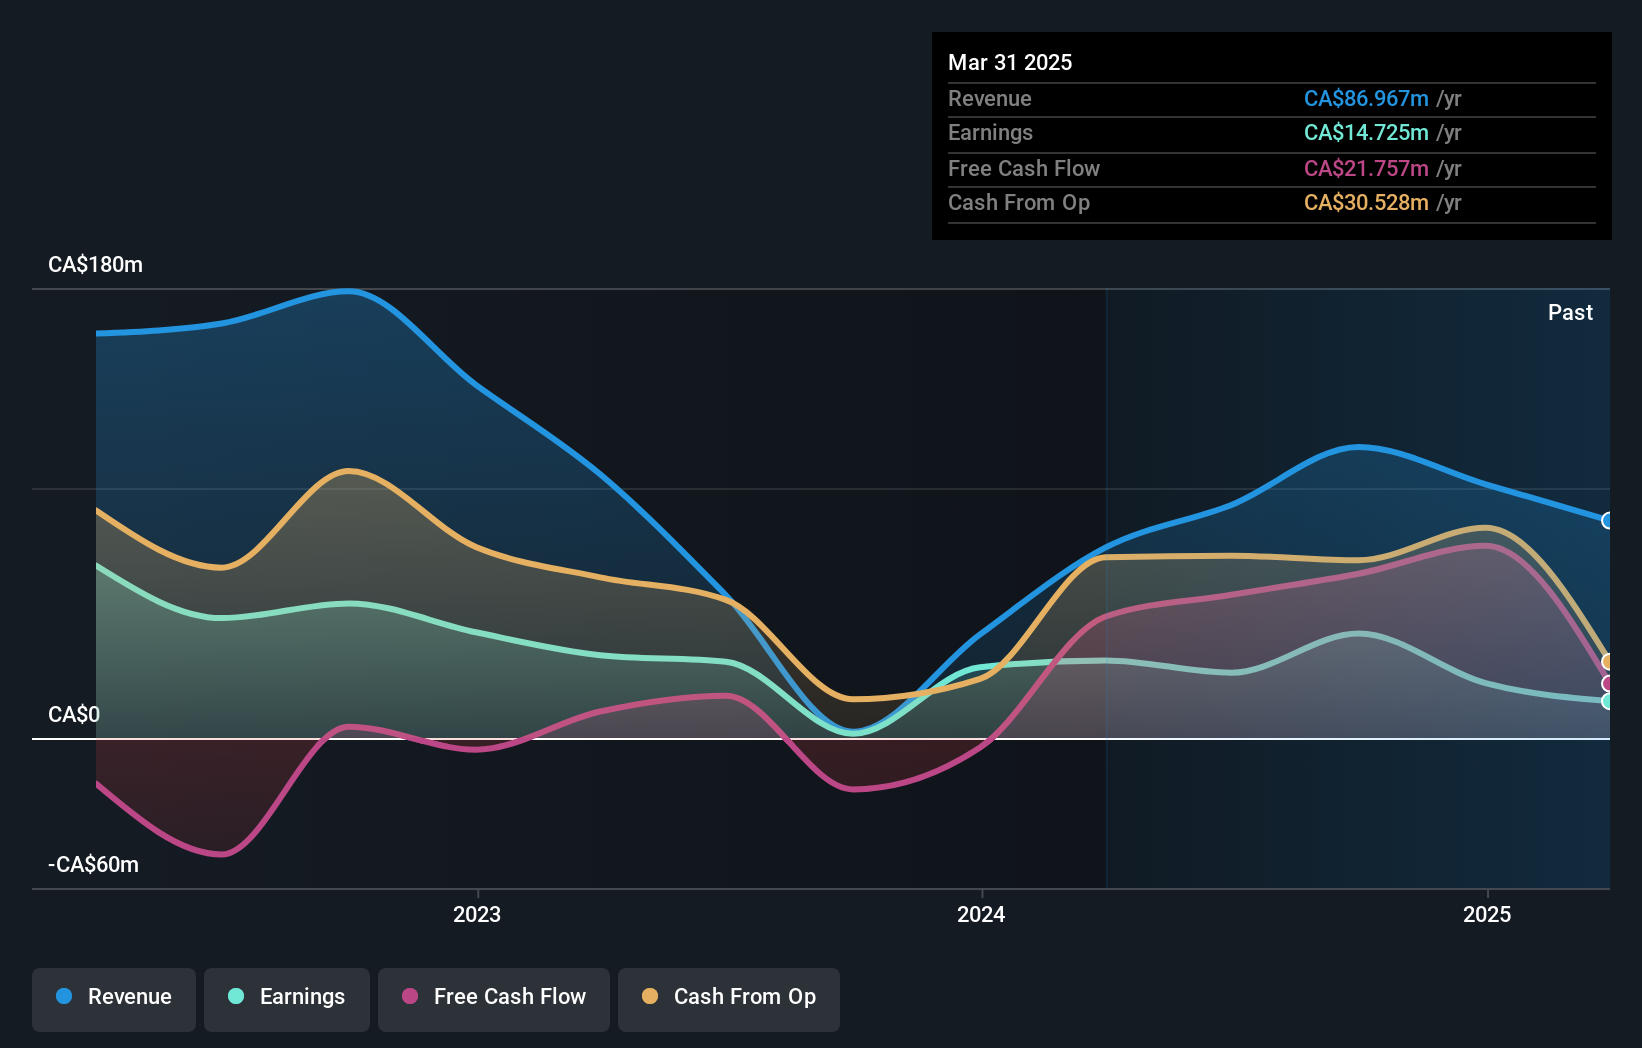Viewport: 1642px width, 1048px height.
Task: Click the CA$30.528m cash from op value
Action: coord(1366,202)
